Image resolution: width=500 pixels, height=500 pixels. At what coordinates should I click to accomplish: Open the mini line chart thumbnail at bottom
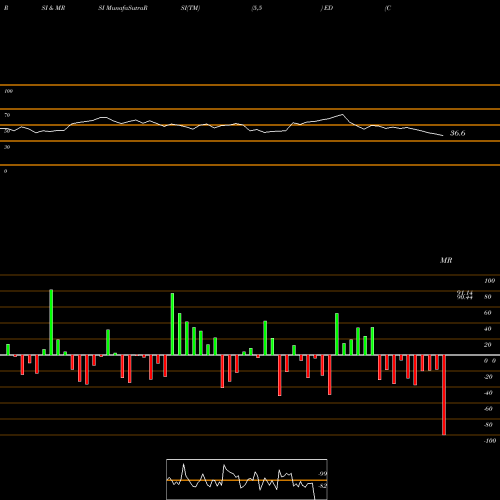[247, 479]
